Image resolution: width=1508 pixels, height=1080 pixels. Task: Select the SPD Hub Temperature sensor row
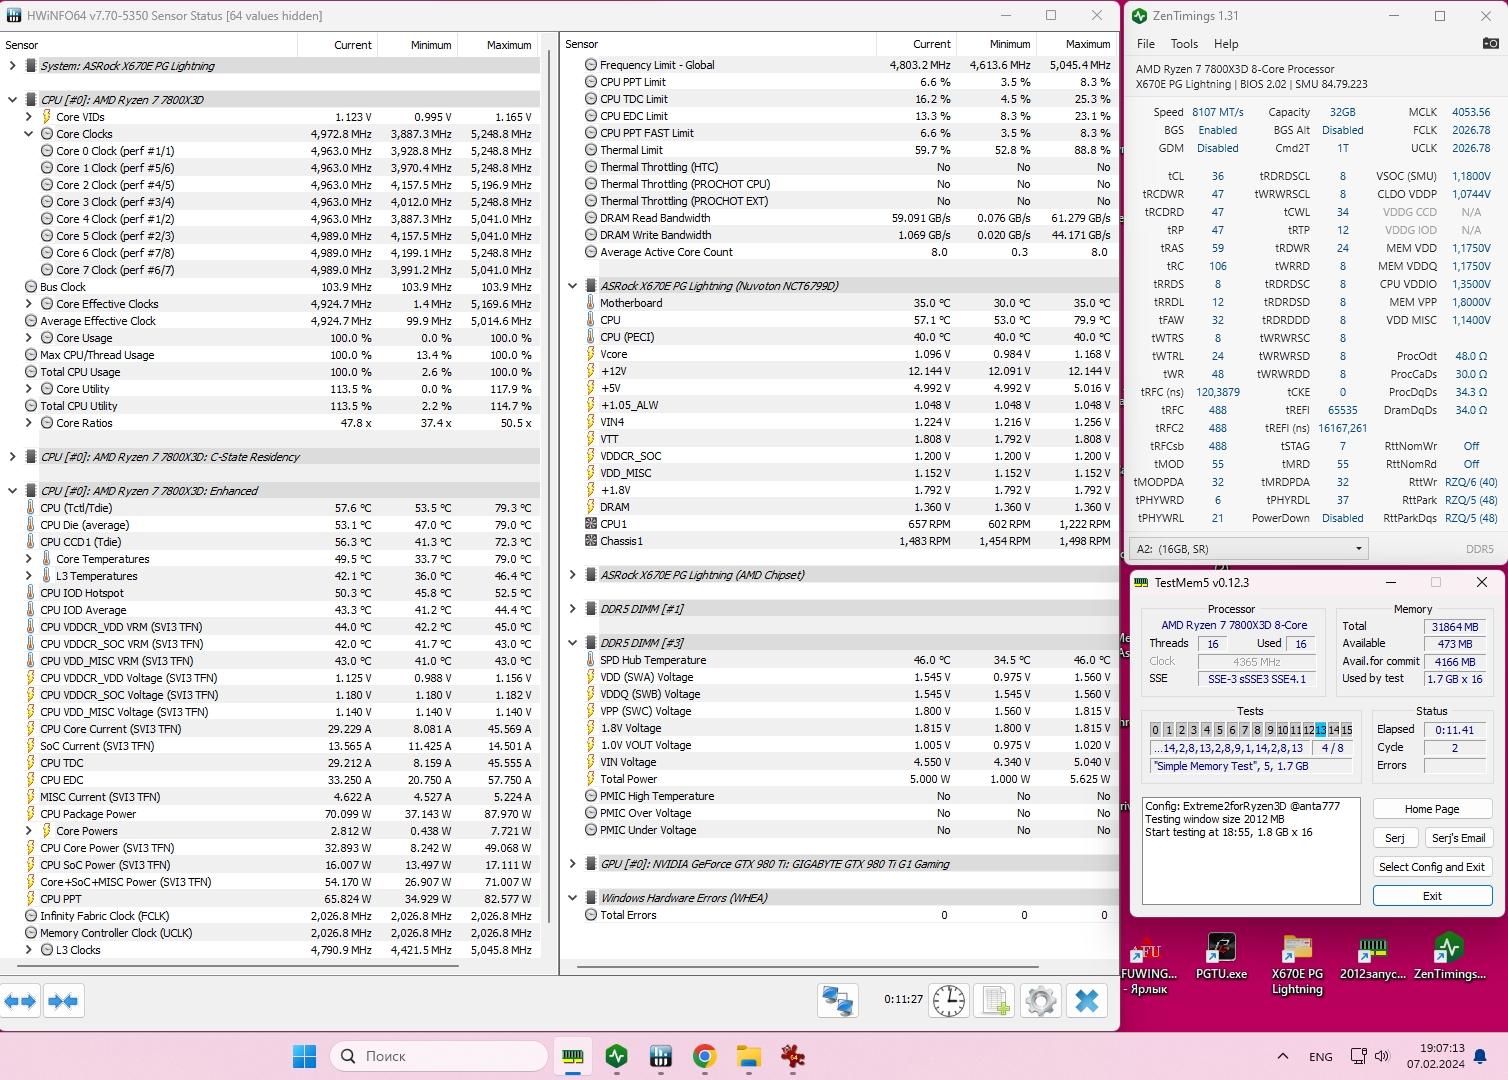click(x=838, y=660)
